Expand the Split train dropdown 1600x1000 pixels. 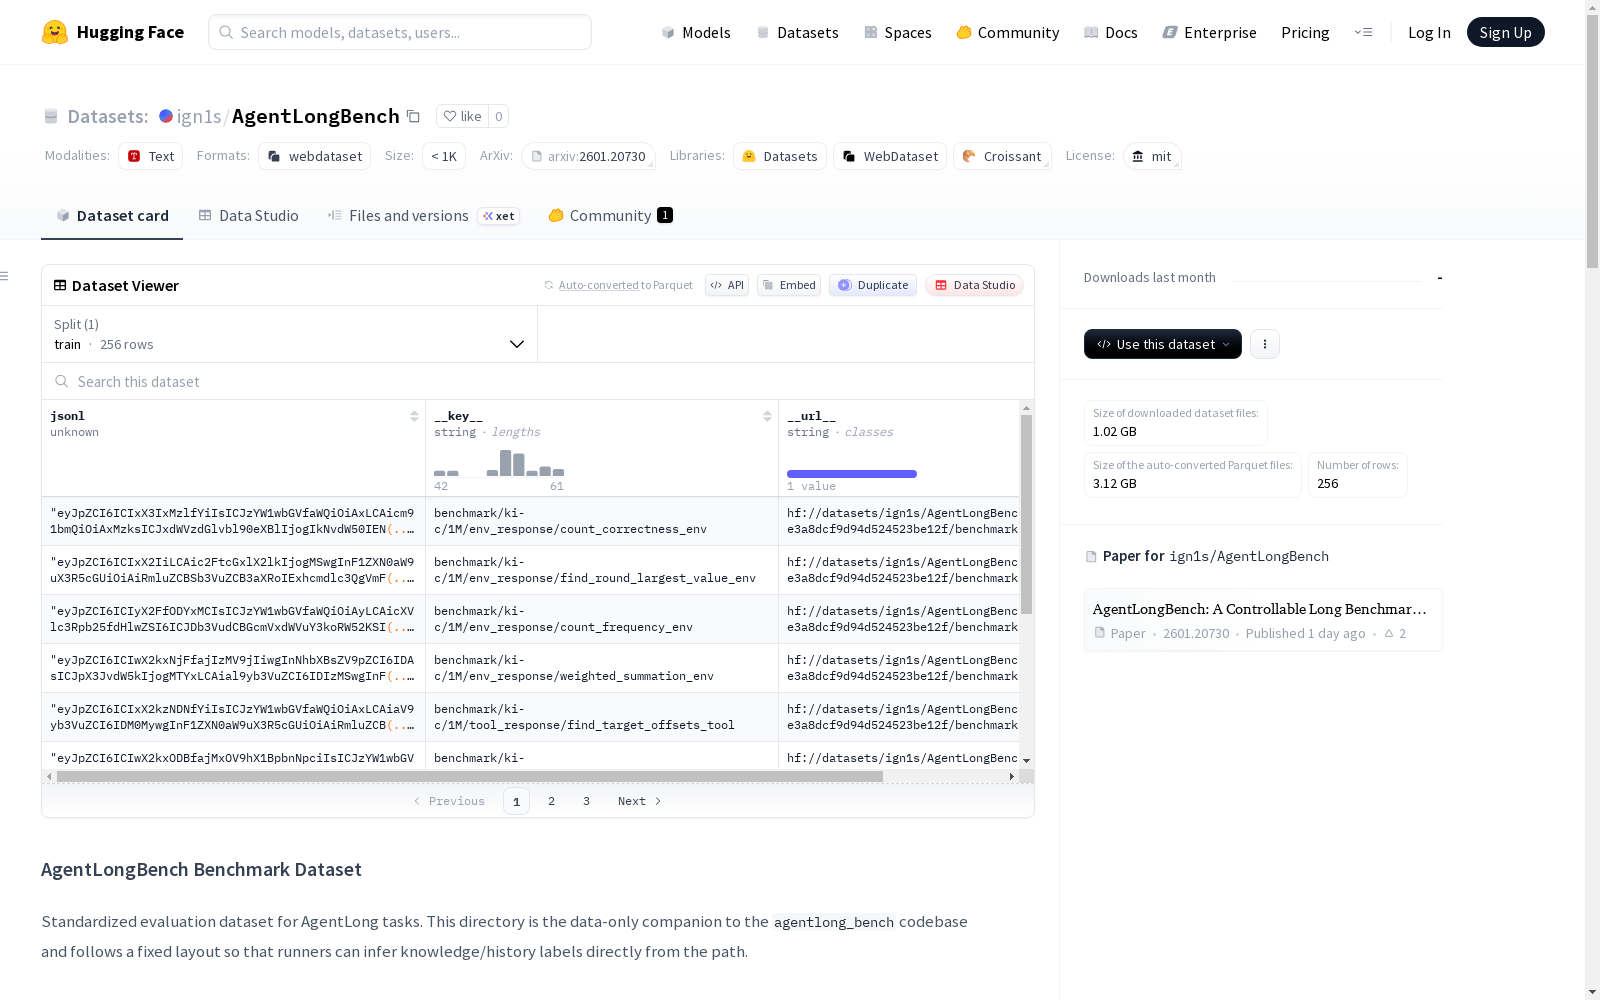(290, 334)
